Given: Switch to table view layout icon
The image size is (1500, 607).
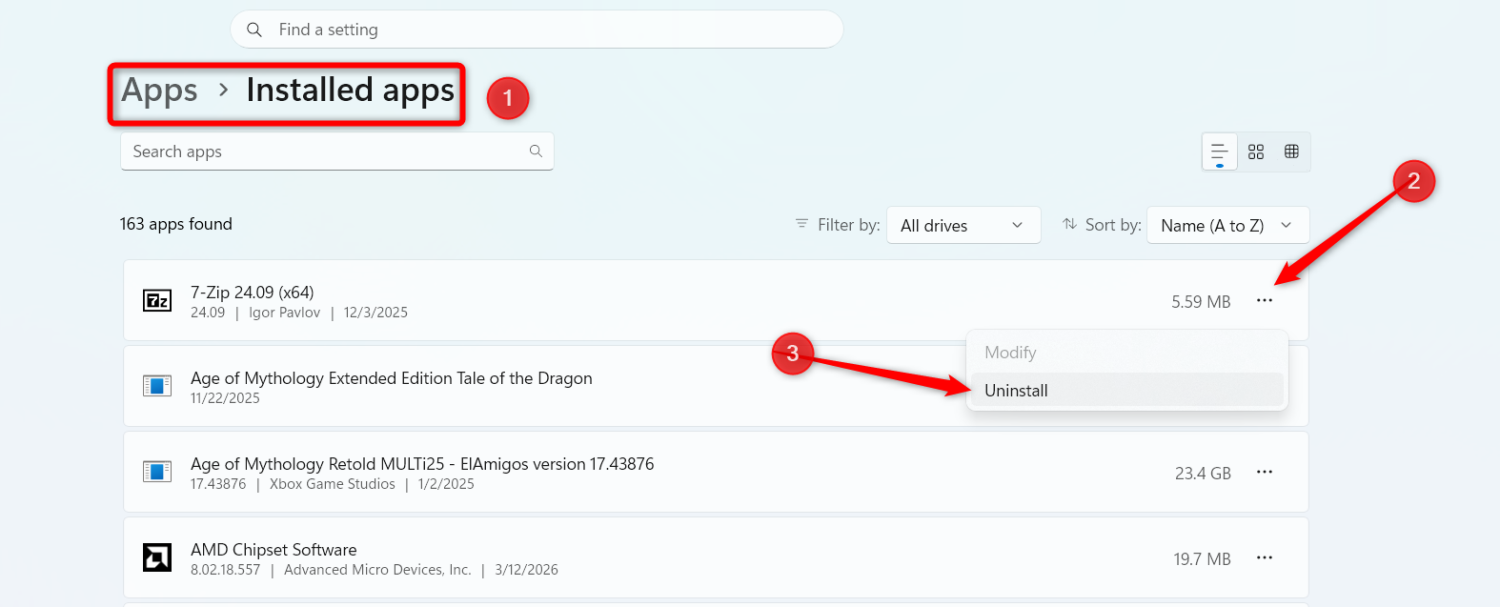Looking at the screenshot, I should (1291, 152).
